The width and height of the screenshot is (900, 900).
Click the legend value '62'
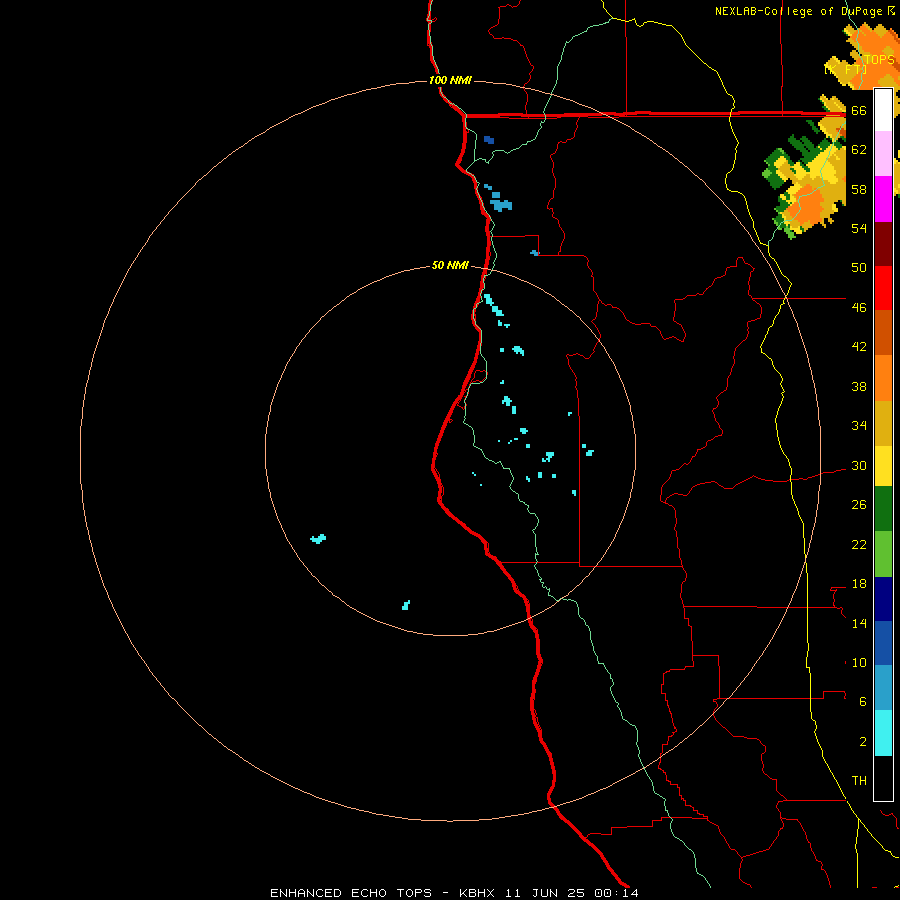coord(859,150)
